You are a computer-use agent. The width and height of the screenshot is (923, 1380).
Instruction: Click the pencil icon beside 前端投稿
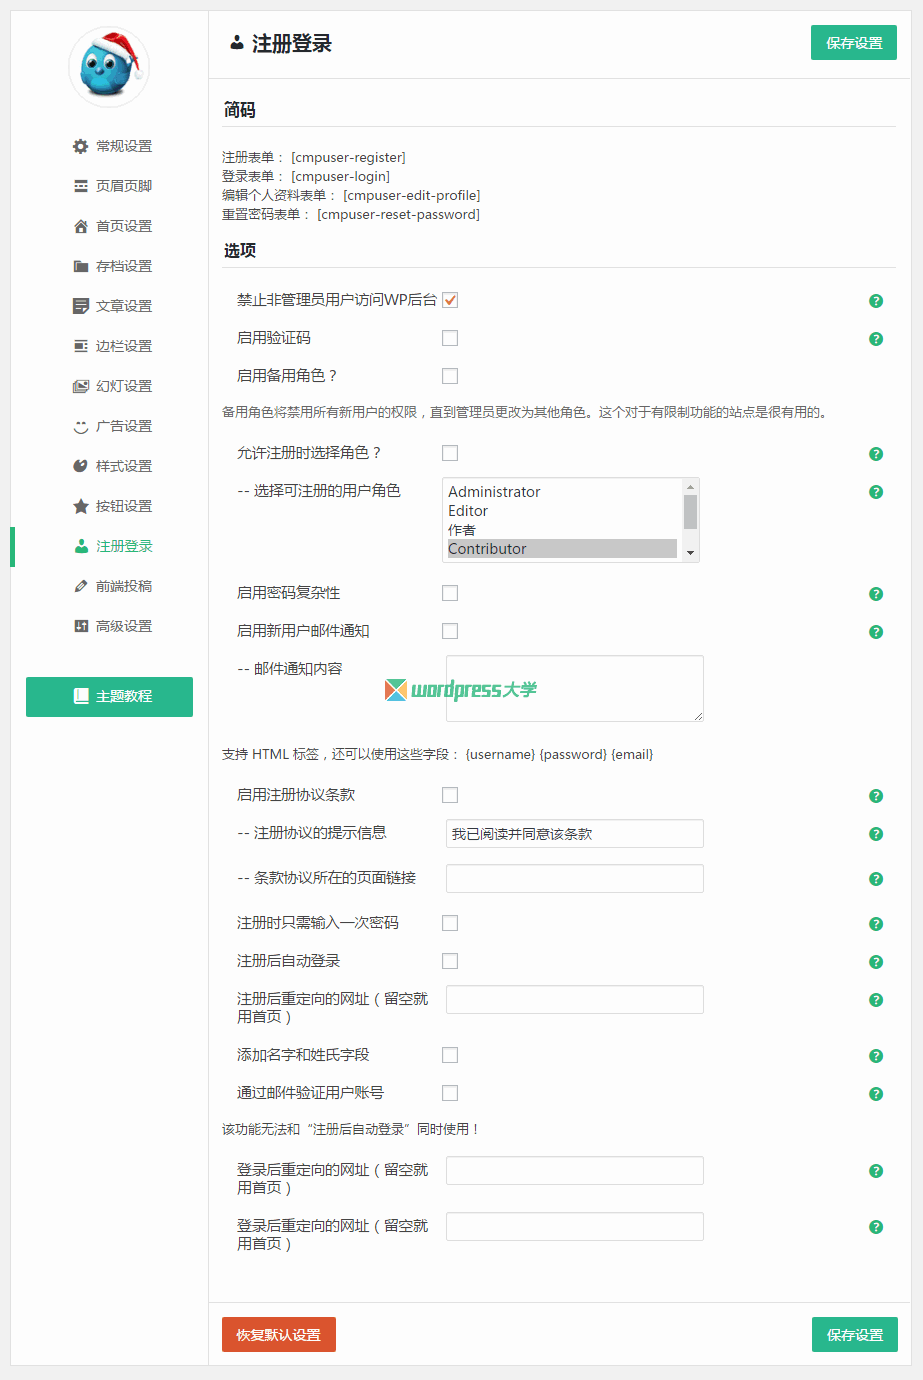pyautogui.click(x=81, y=586)
